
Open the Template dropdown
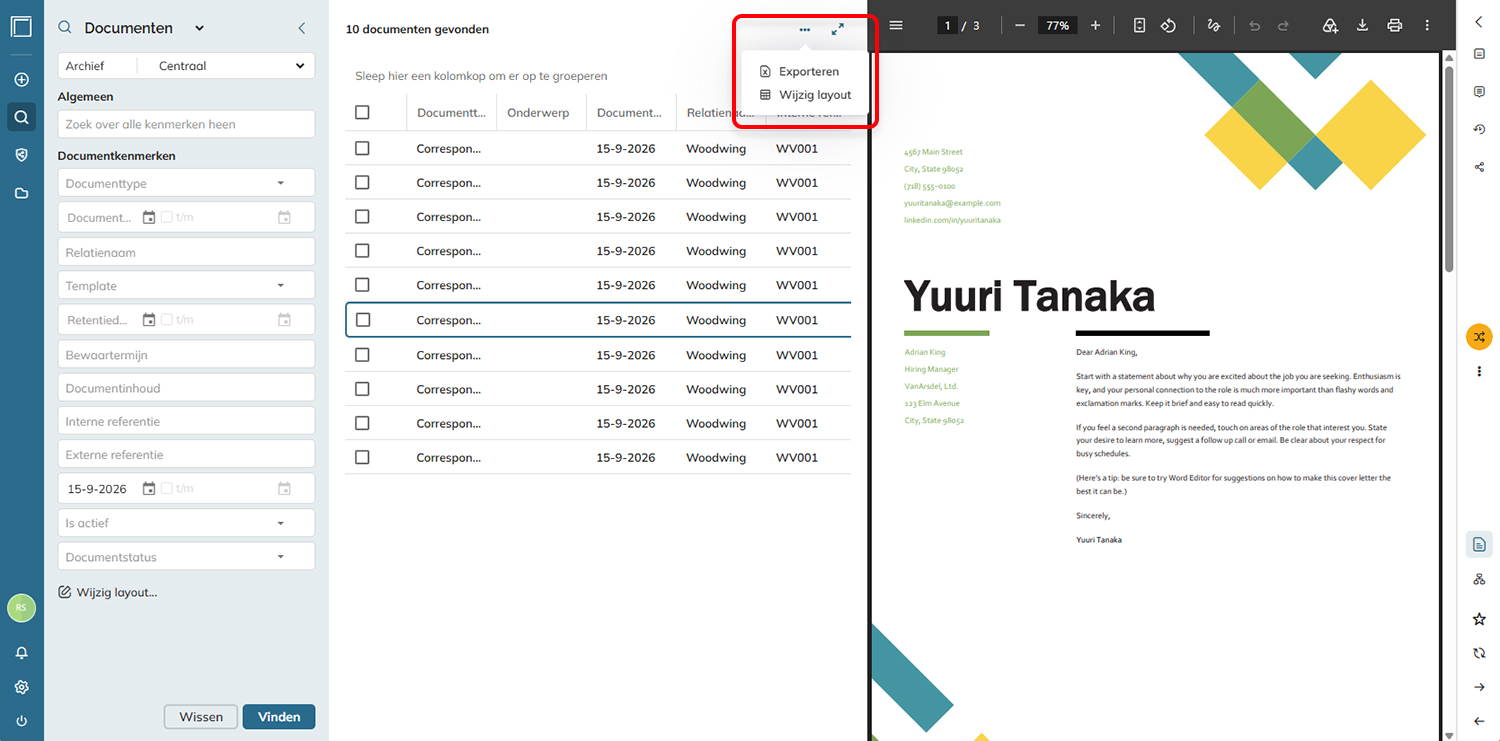(x=186, y=286)
